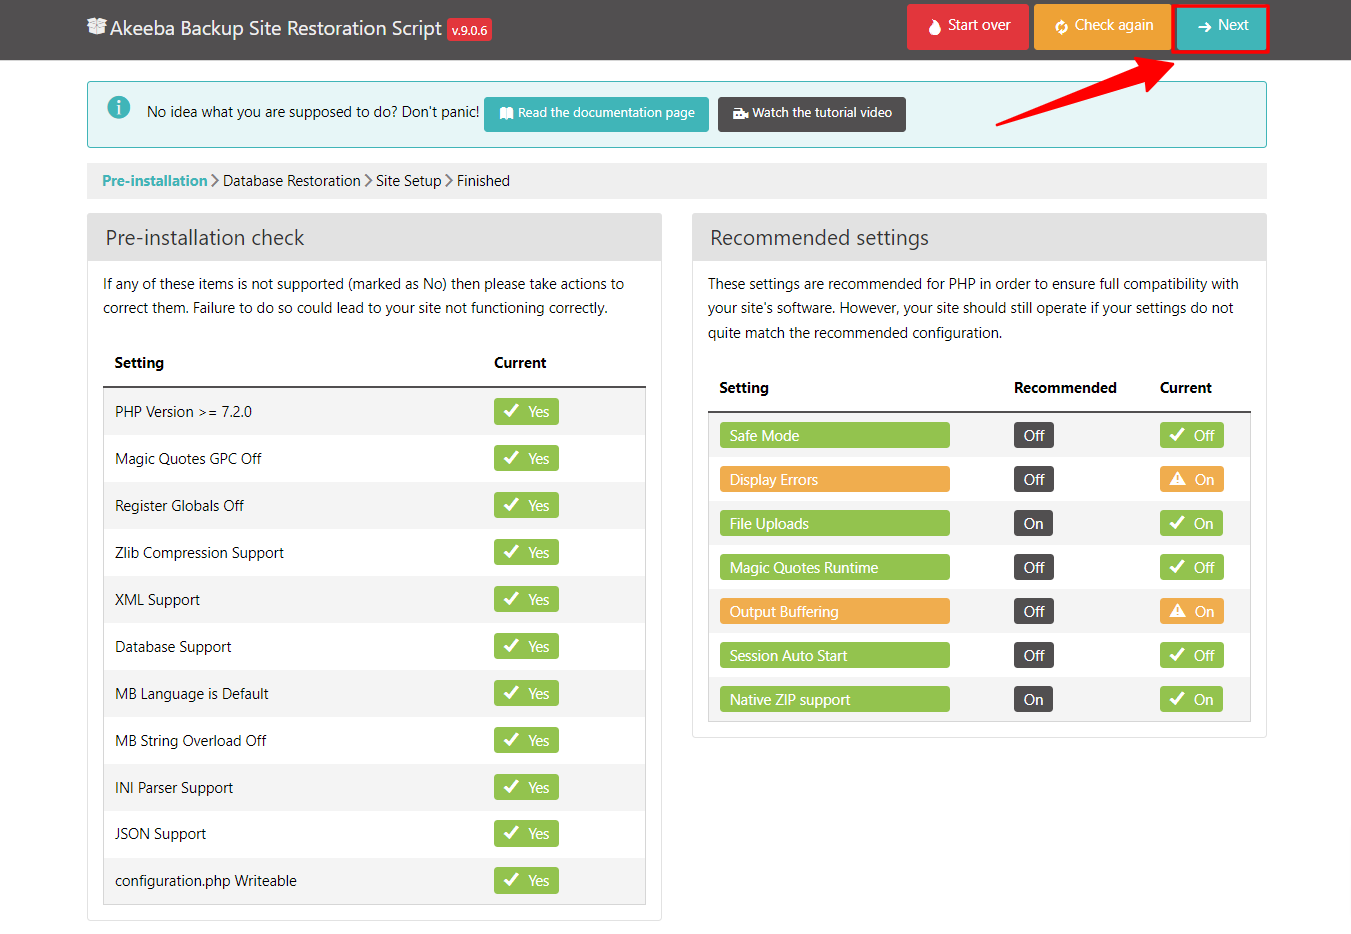Click Yes badge for JSON Support
Viewport: 1351px width, 934px height.
[526, 833]
